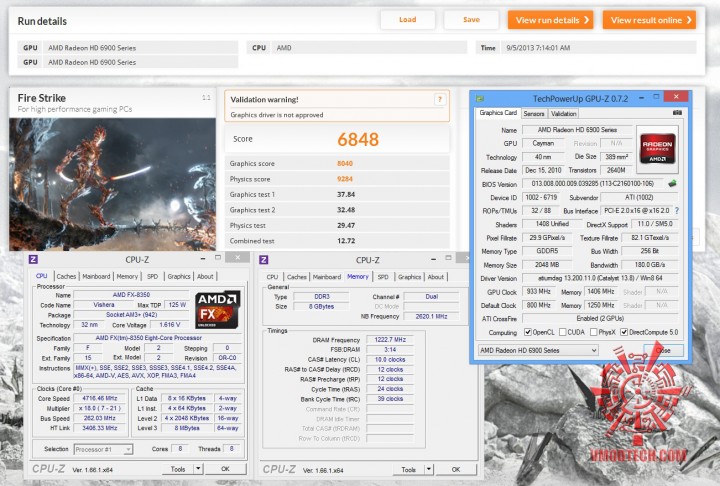
Task: Click the GPU-Z title bar application icon
Action: [x=480, y=98]
